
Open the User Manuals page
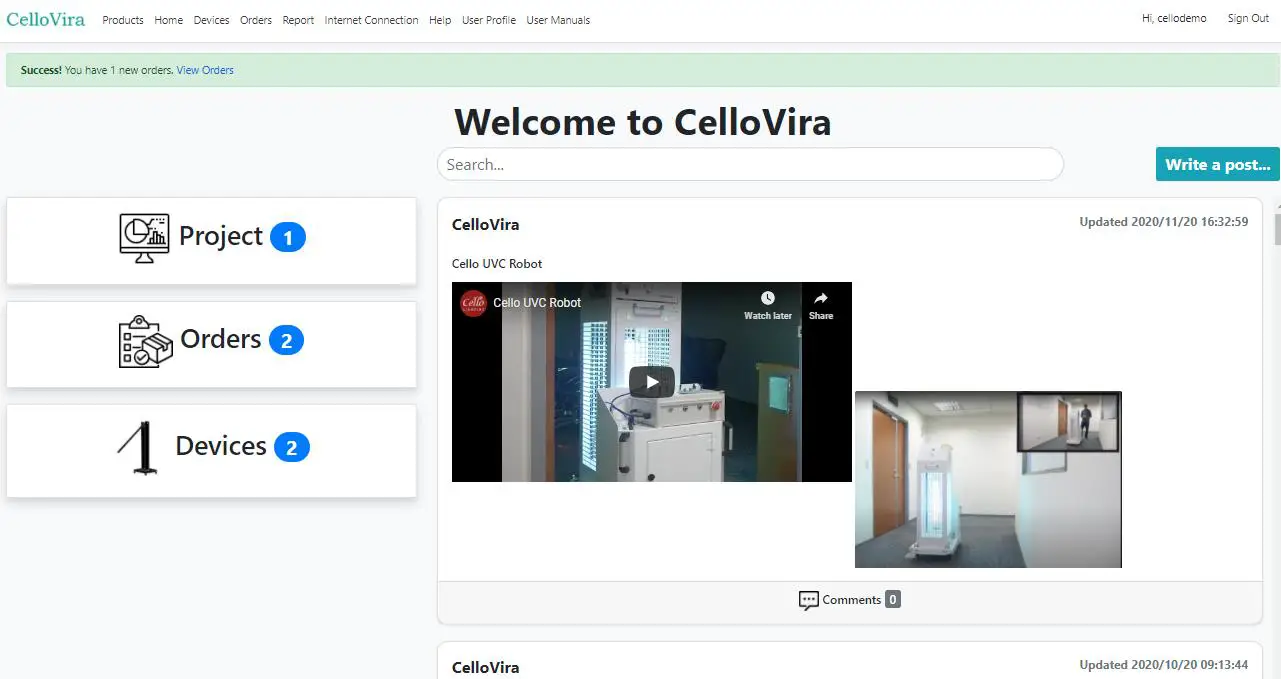click(x=557, y=20)
